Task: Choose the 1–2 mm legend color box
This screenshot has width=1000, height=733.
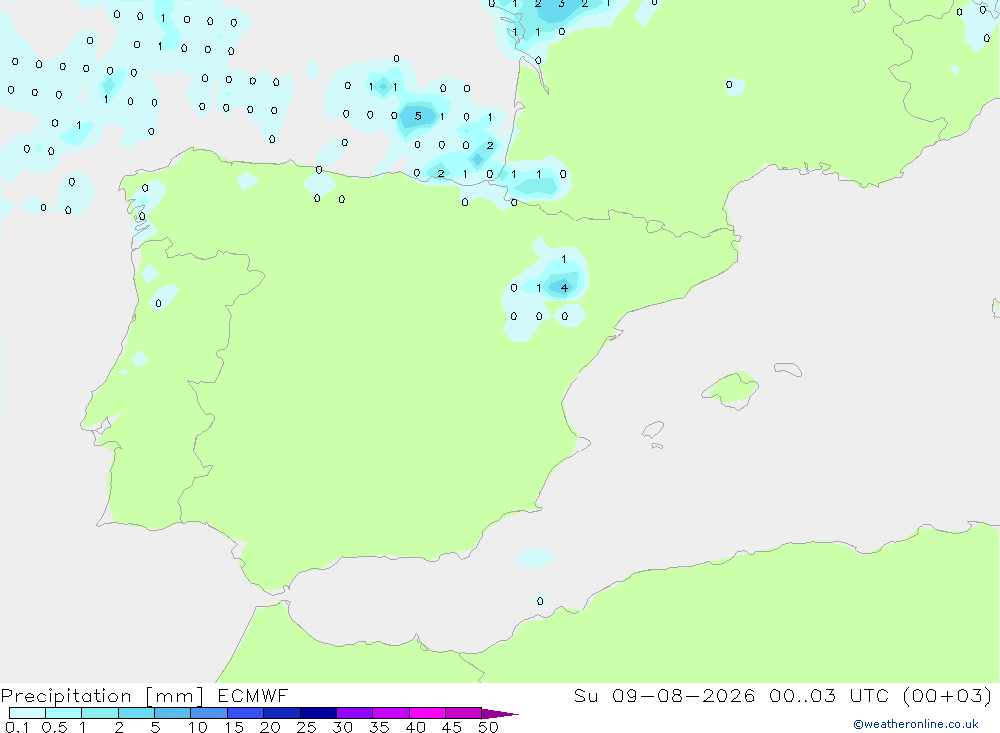Action: (x=99, y=713)
